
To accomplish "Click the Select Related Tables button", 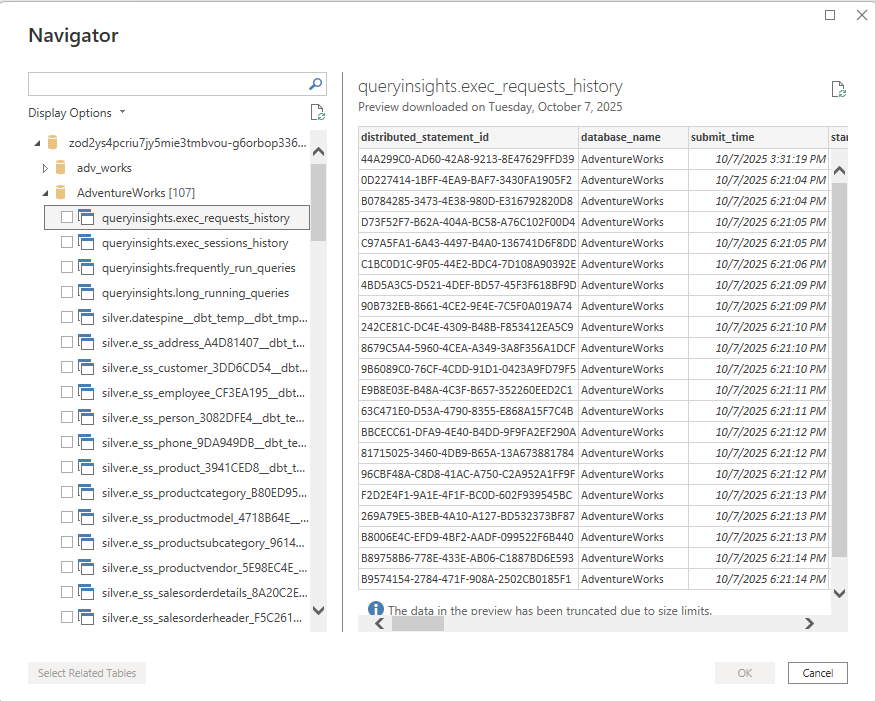I will pos(87,673).
